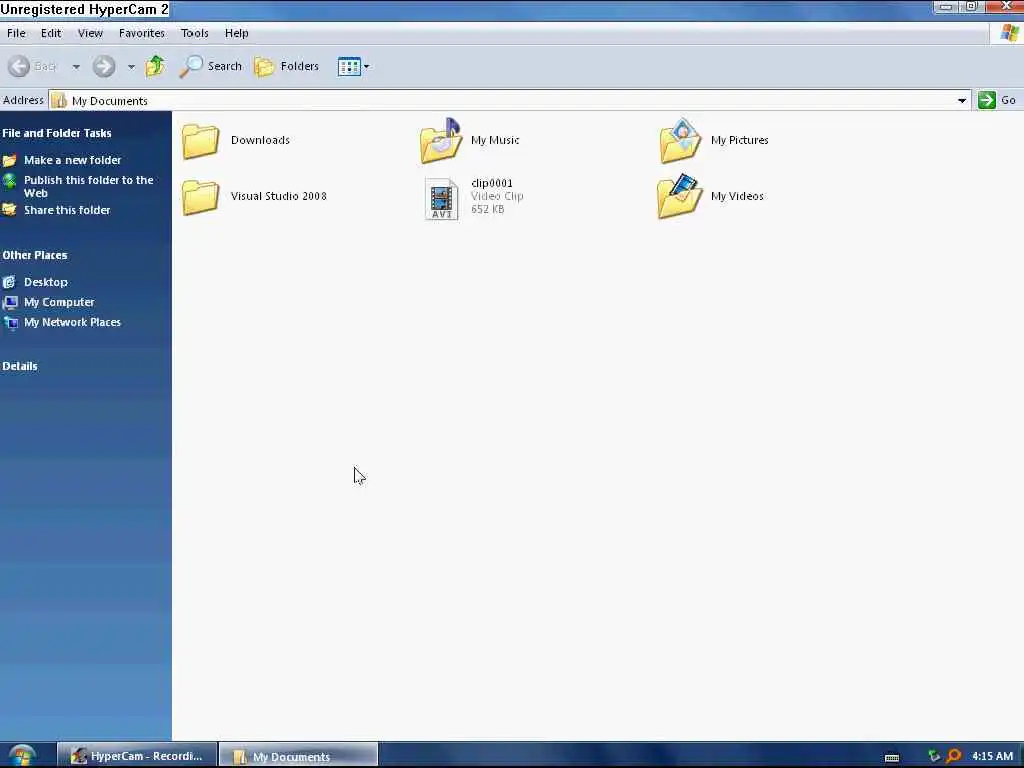The image size is (1024, 768).
Task: Open the View menu
Action: 90,33
